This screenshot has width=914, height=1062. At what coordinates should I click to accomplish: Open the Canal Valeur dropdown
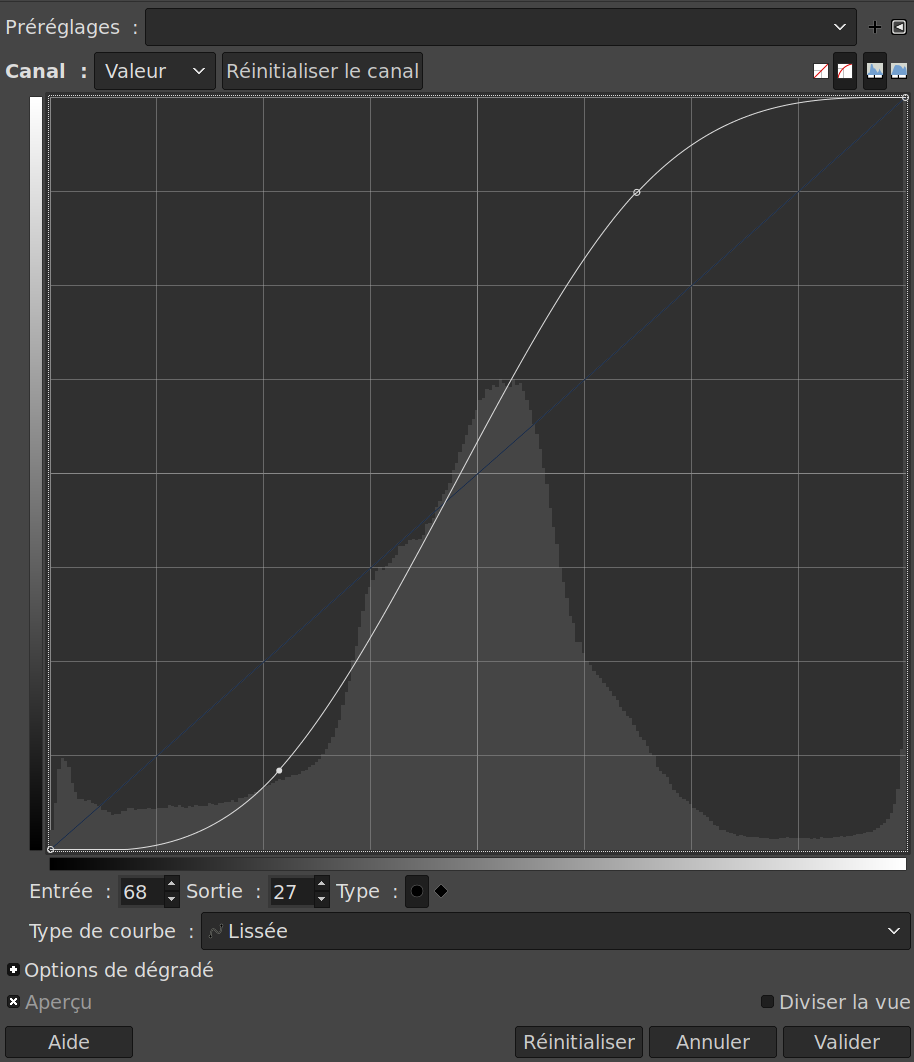155,71
